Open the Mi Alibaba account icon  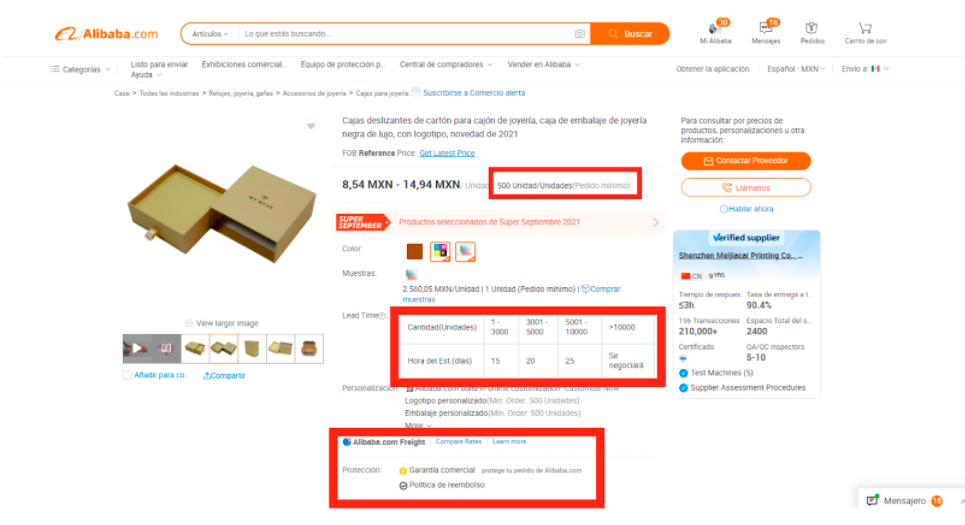point(715,28)
